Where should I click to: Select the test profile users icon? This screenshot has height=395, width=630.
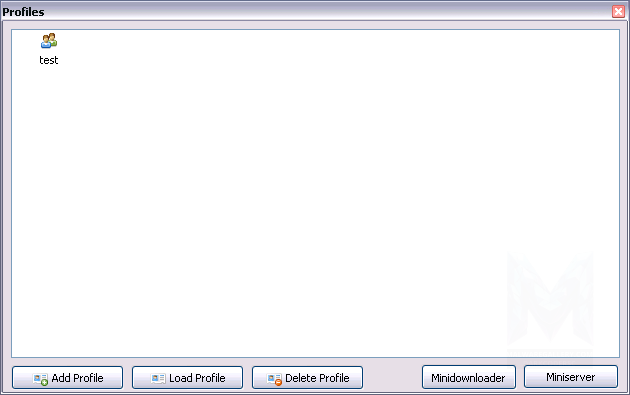tap(49, 41)
